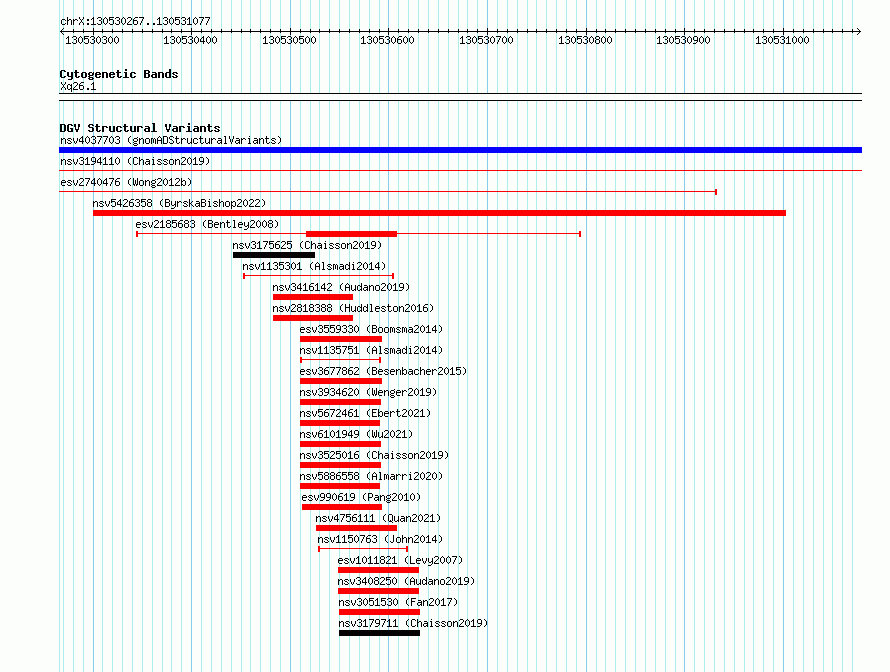
Task: Open esv3559330 (Boomsma2014) label
Action: pos(371,329)
